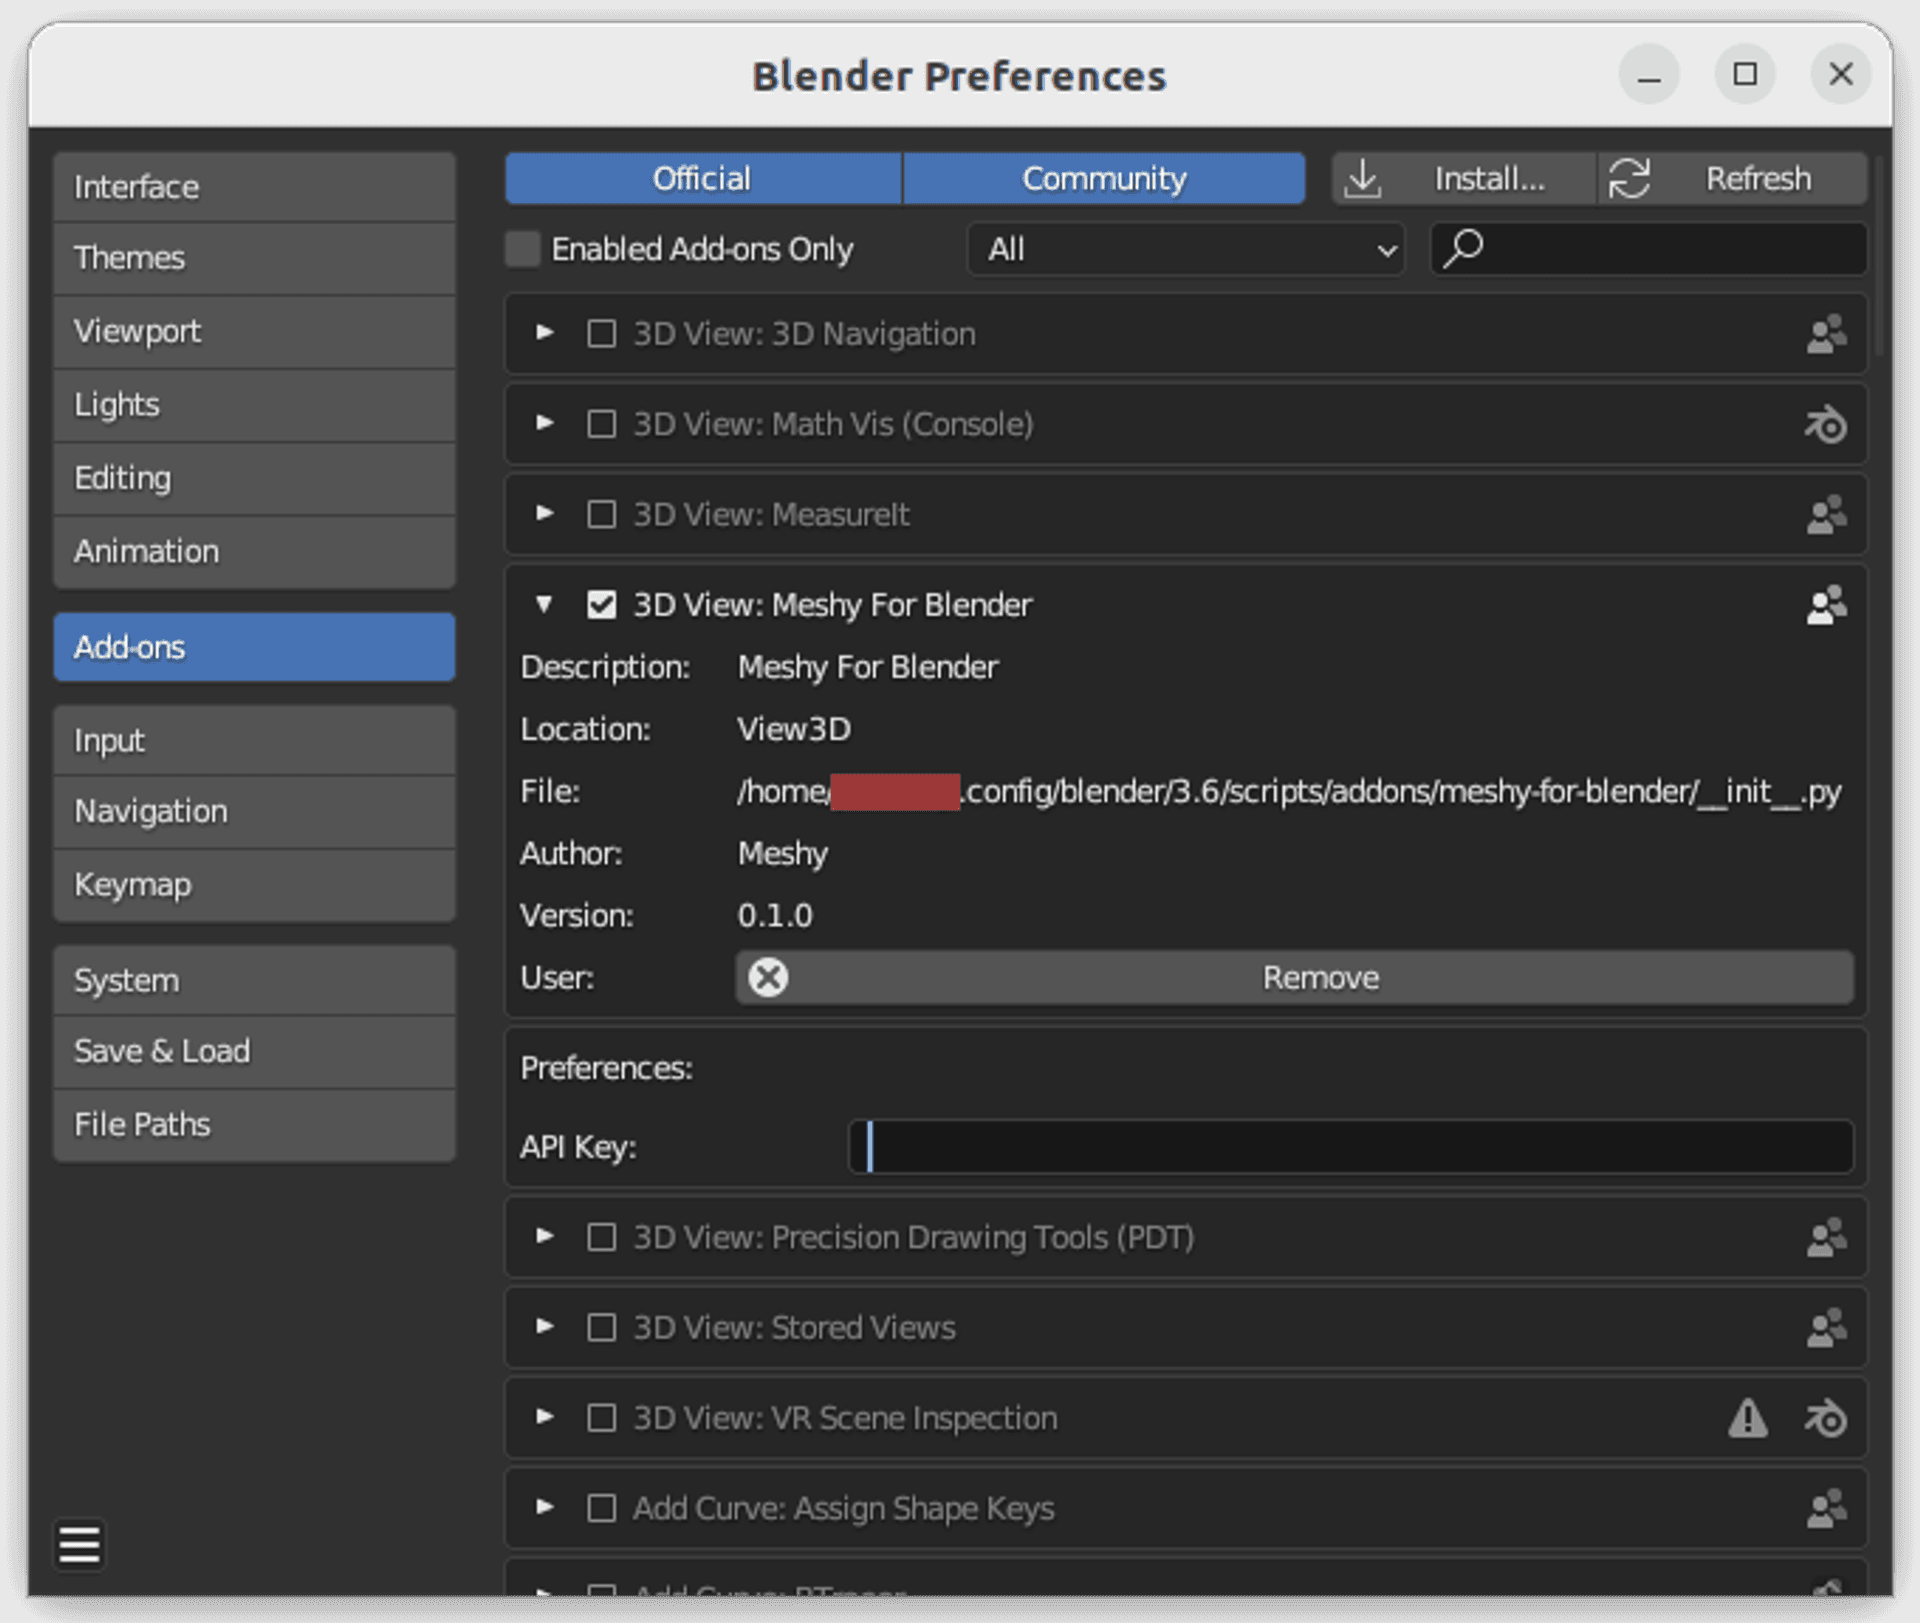The height and width of the screenshot is (1623, 1920).
Task: Expand the 3D View: Stored Views entry
Action: coord(544,1327)
